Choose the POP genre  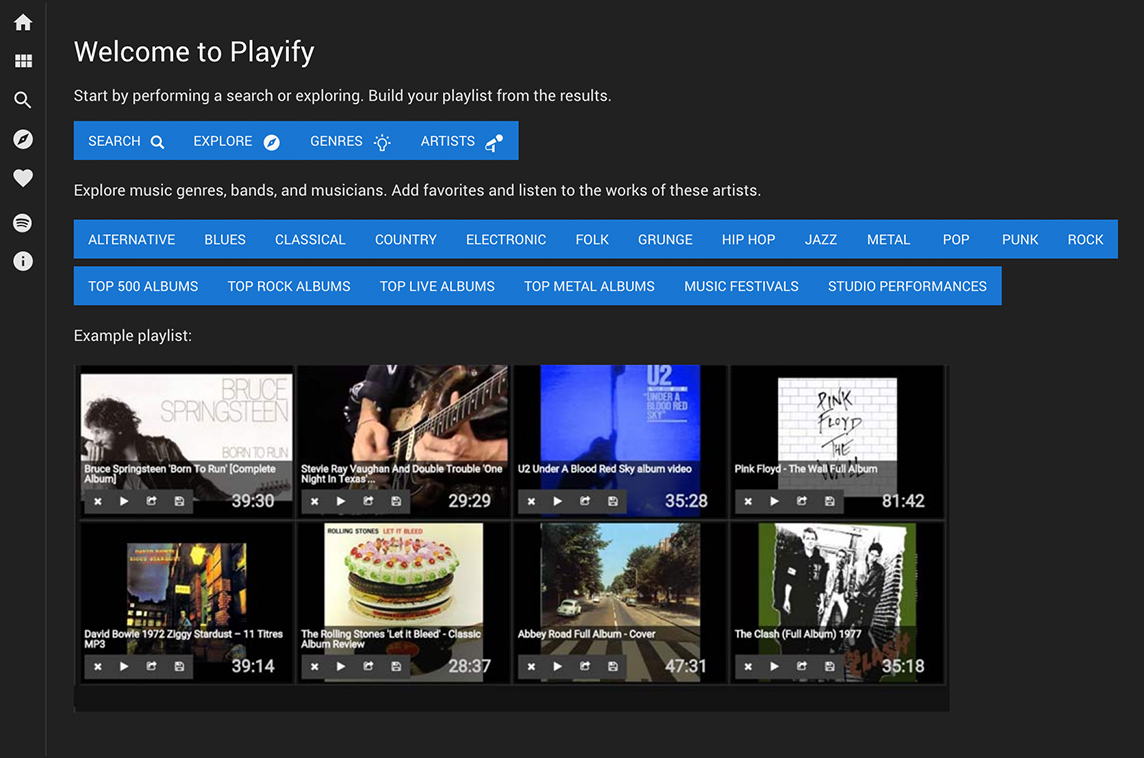click(956, 239)
